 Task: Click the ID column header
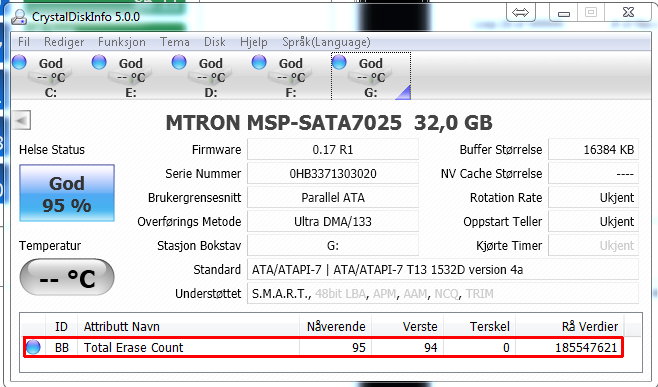(x=61, y=326)
